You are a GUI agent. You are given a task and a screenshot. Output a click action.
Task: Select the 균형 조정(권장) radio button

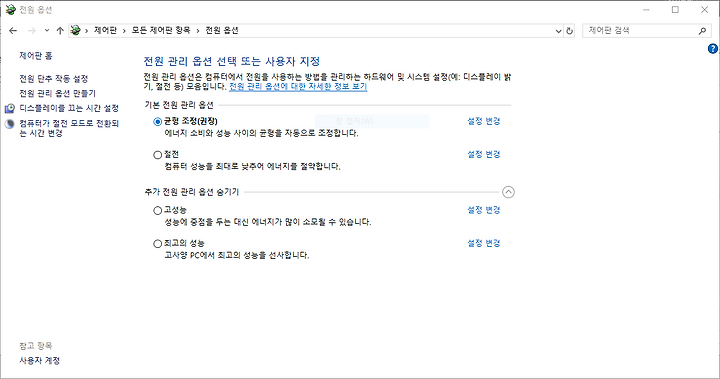point(158,122)
